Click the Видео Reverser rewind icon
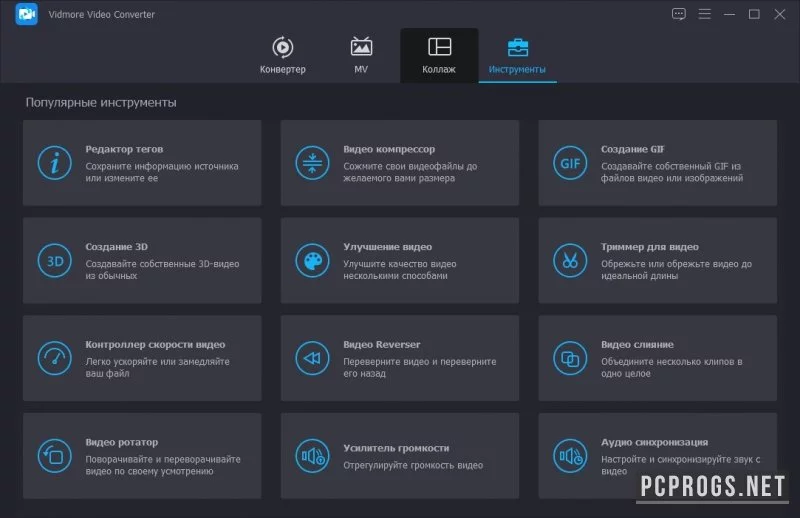Image resolution: width=800 pixels, height=518 pixels. pos(312,358)
